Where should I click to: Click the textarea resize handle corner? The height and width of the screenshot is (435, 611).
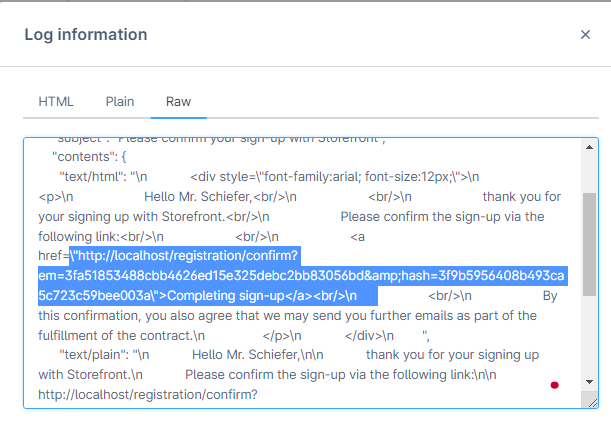(592, 401)
